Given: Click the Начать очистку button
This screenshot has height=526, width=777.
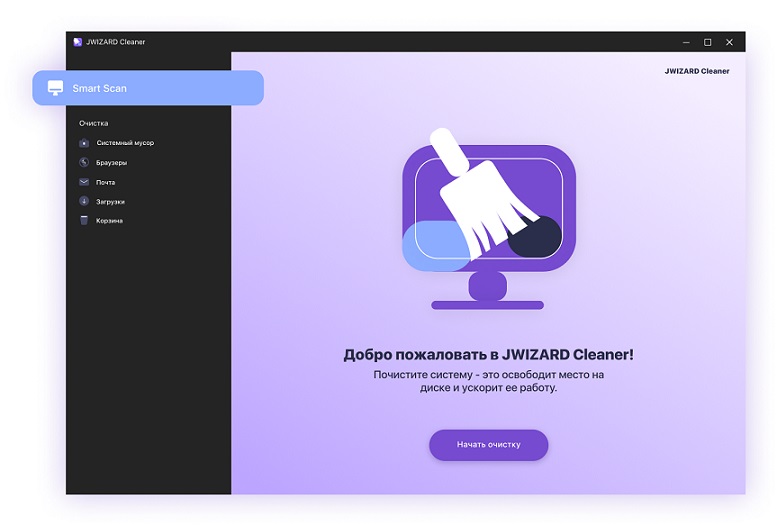Looking at the screenshot, I should coord(489,445).
